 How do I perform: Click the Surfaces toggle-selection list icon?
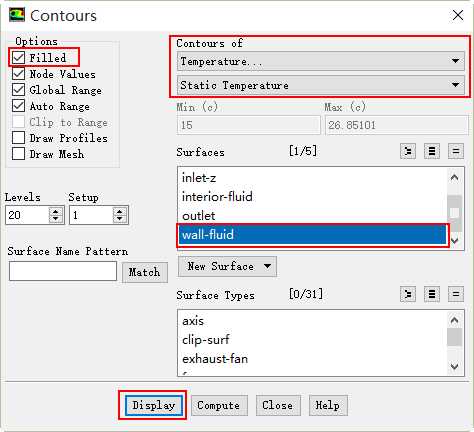tap(408, 151)
